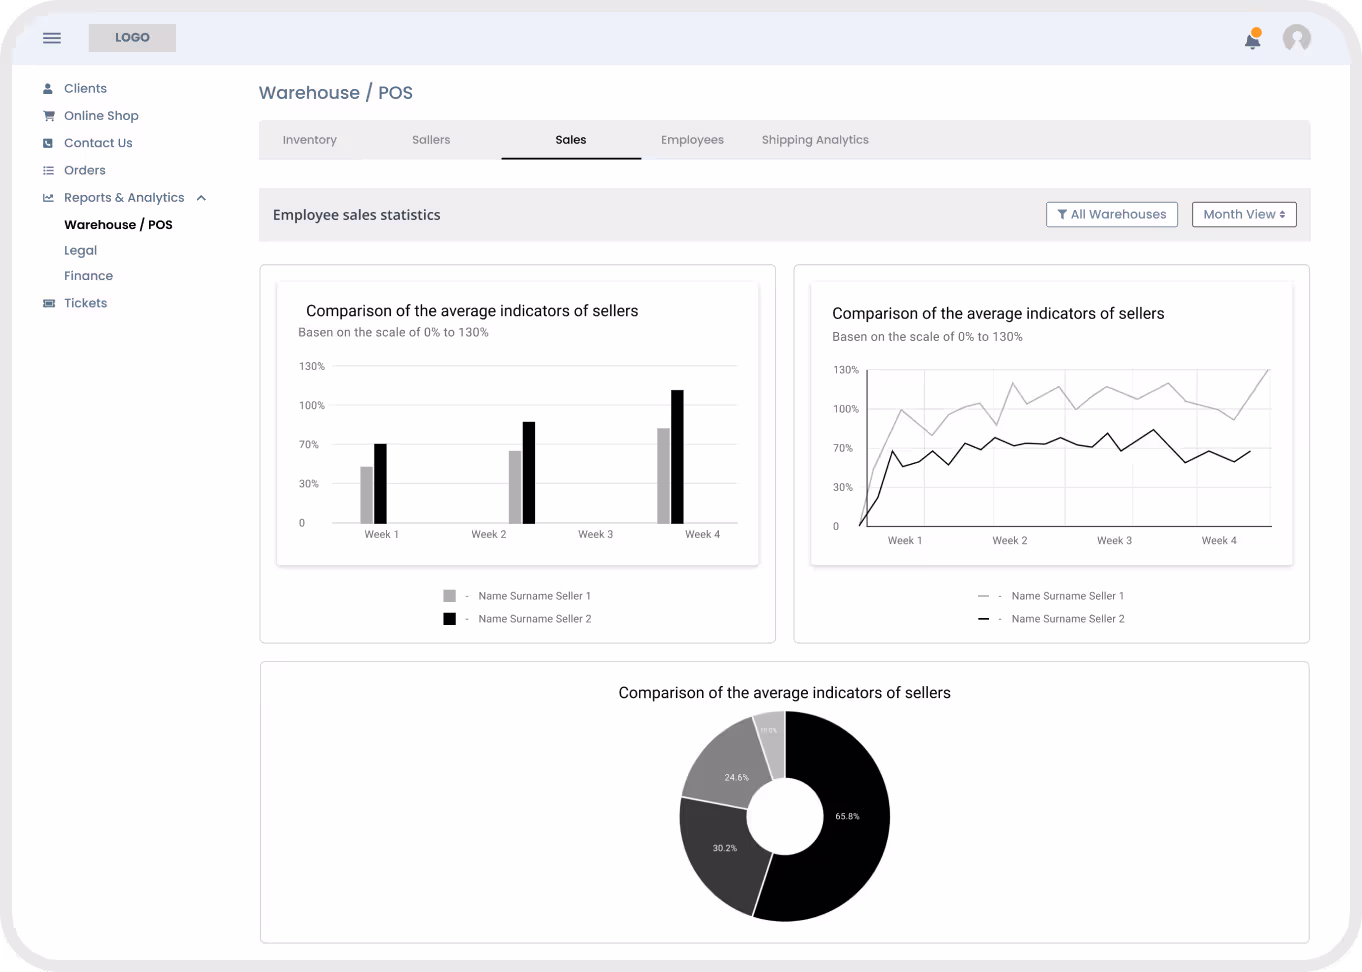The width and height of the screenshot is (1362, 972).
Task: Click gray Seller 1 bar legend swatch
Action: [450, 596]
